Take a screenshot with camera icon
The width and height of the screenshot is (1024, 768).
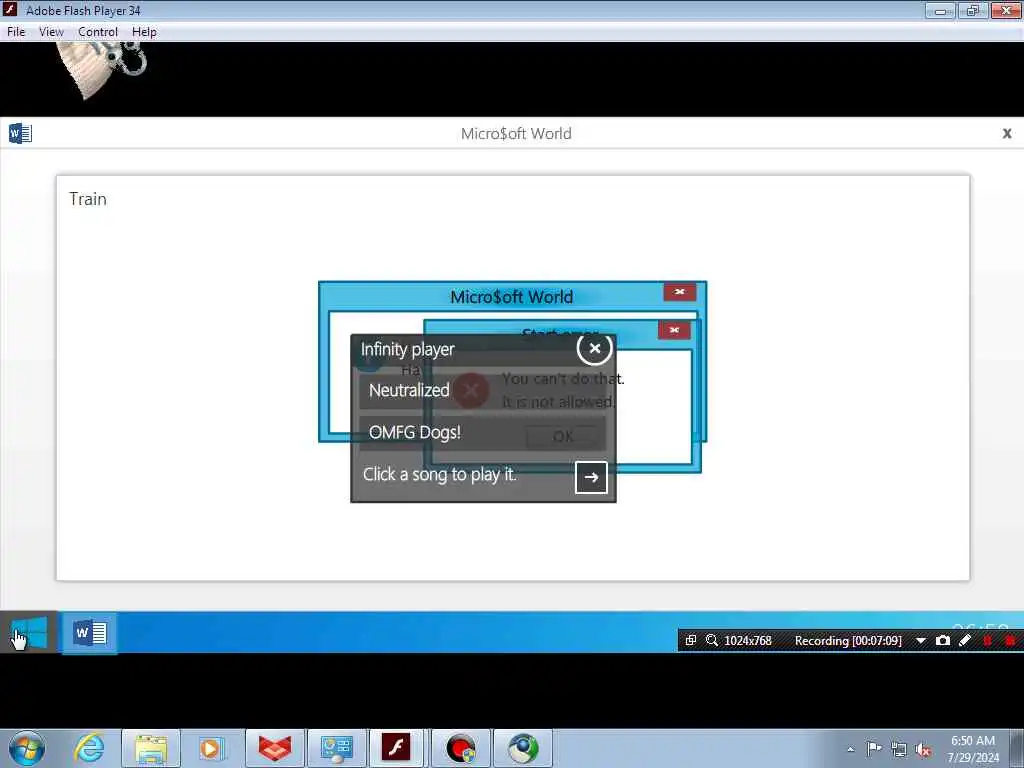pos(942,641)
